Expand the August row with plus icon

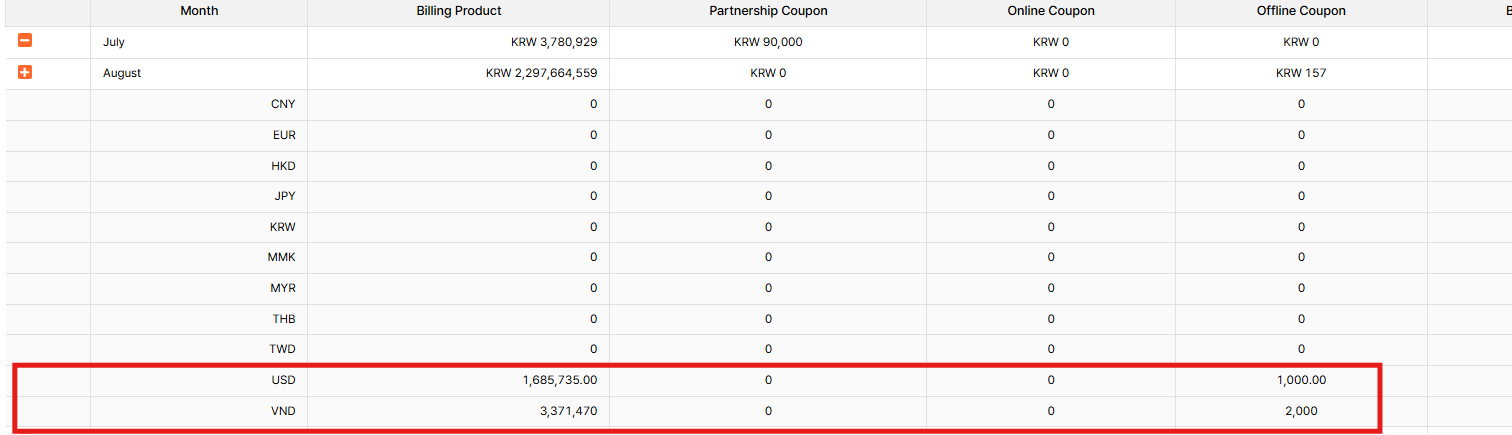[25, 73]
